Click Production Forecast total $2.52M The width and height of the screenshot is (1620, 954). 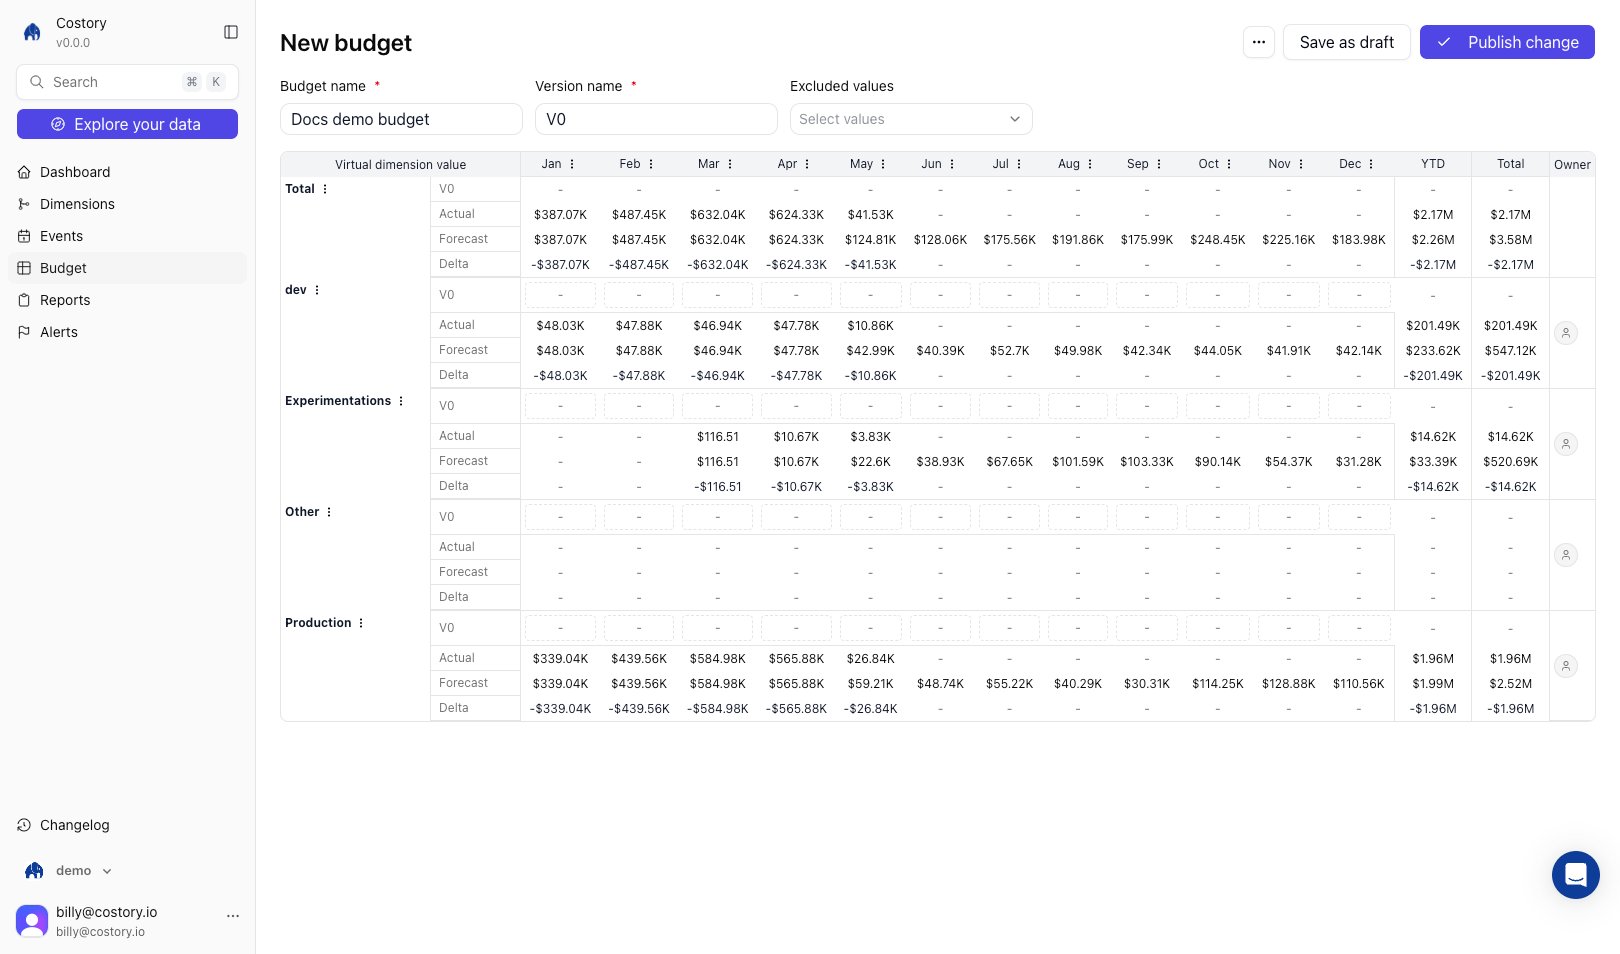1510,684
